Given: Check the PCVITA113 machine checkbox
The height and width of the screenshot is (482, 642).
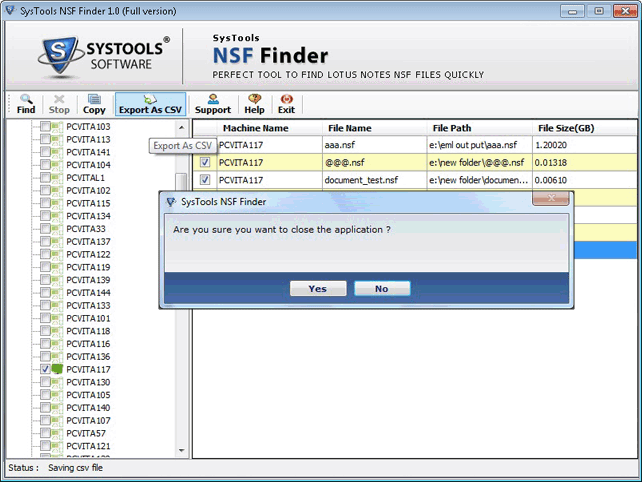Looking at the screenshot, I should coord(45,139).
